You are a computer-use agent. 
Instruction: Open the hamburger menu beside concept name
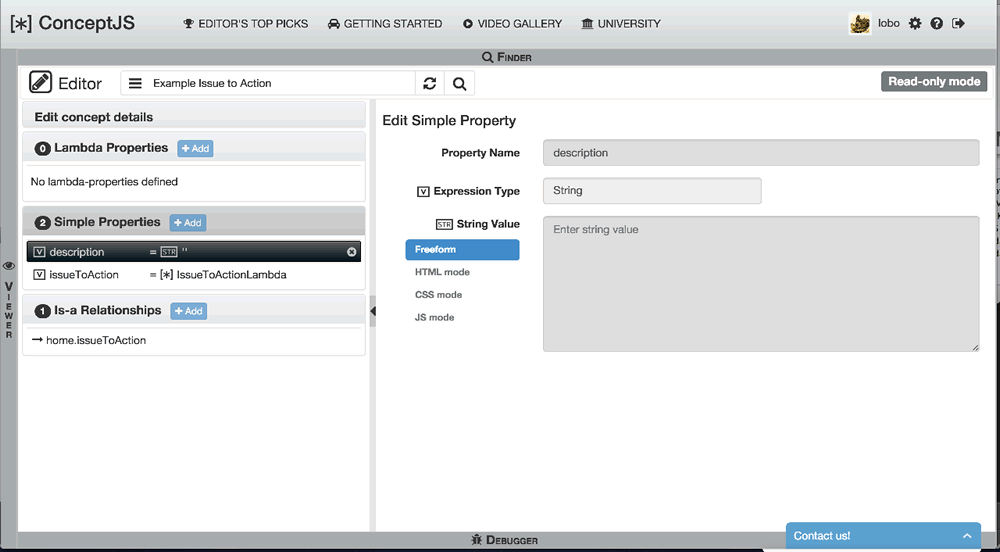tap(135, 84)
